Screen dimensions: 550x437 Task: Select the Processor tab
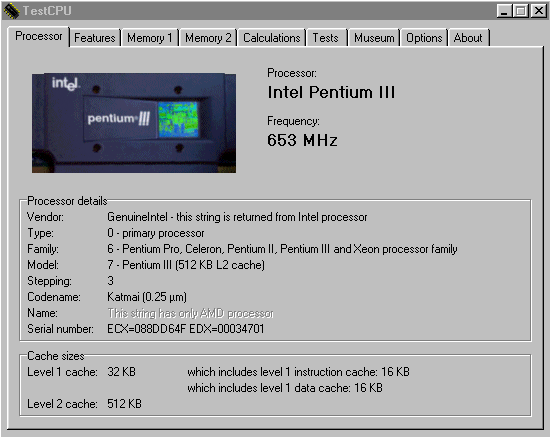[x=39, y=36]
